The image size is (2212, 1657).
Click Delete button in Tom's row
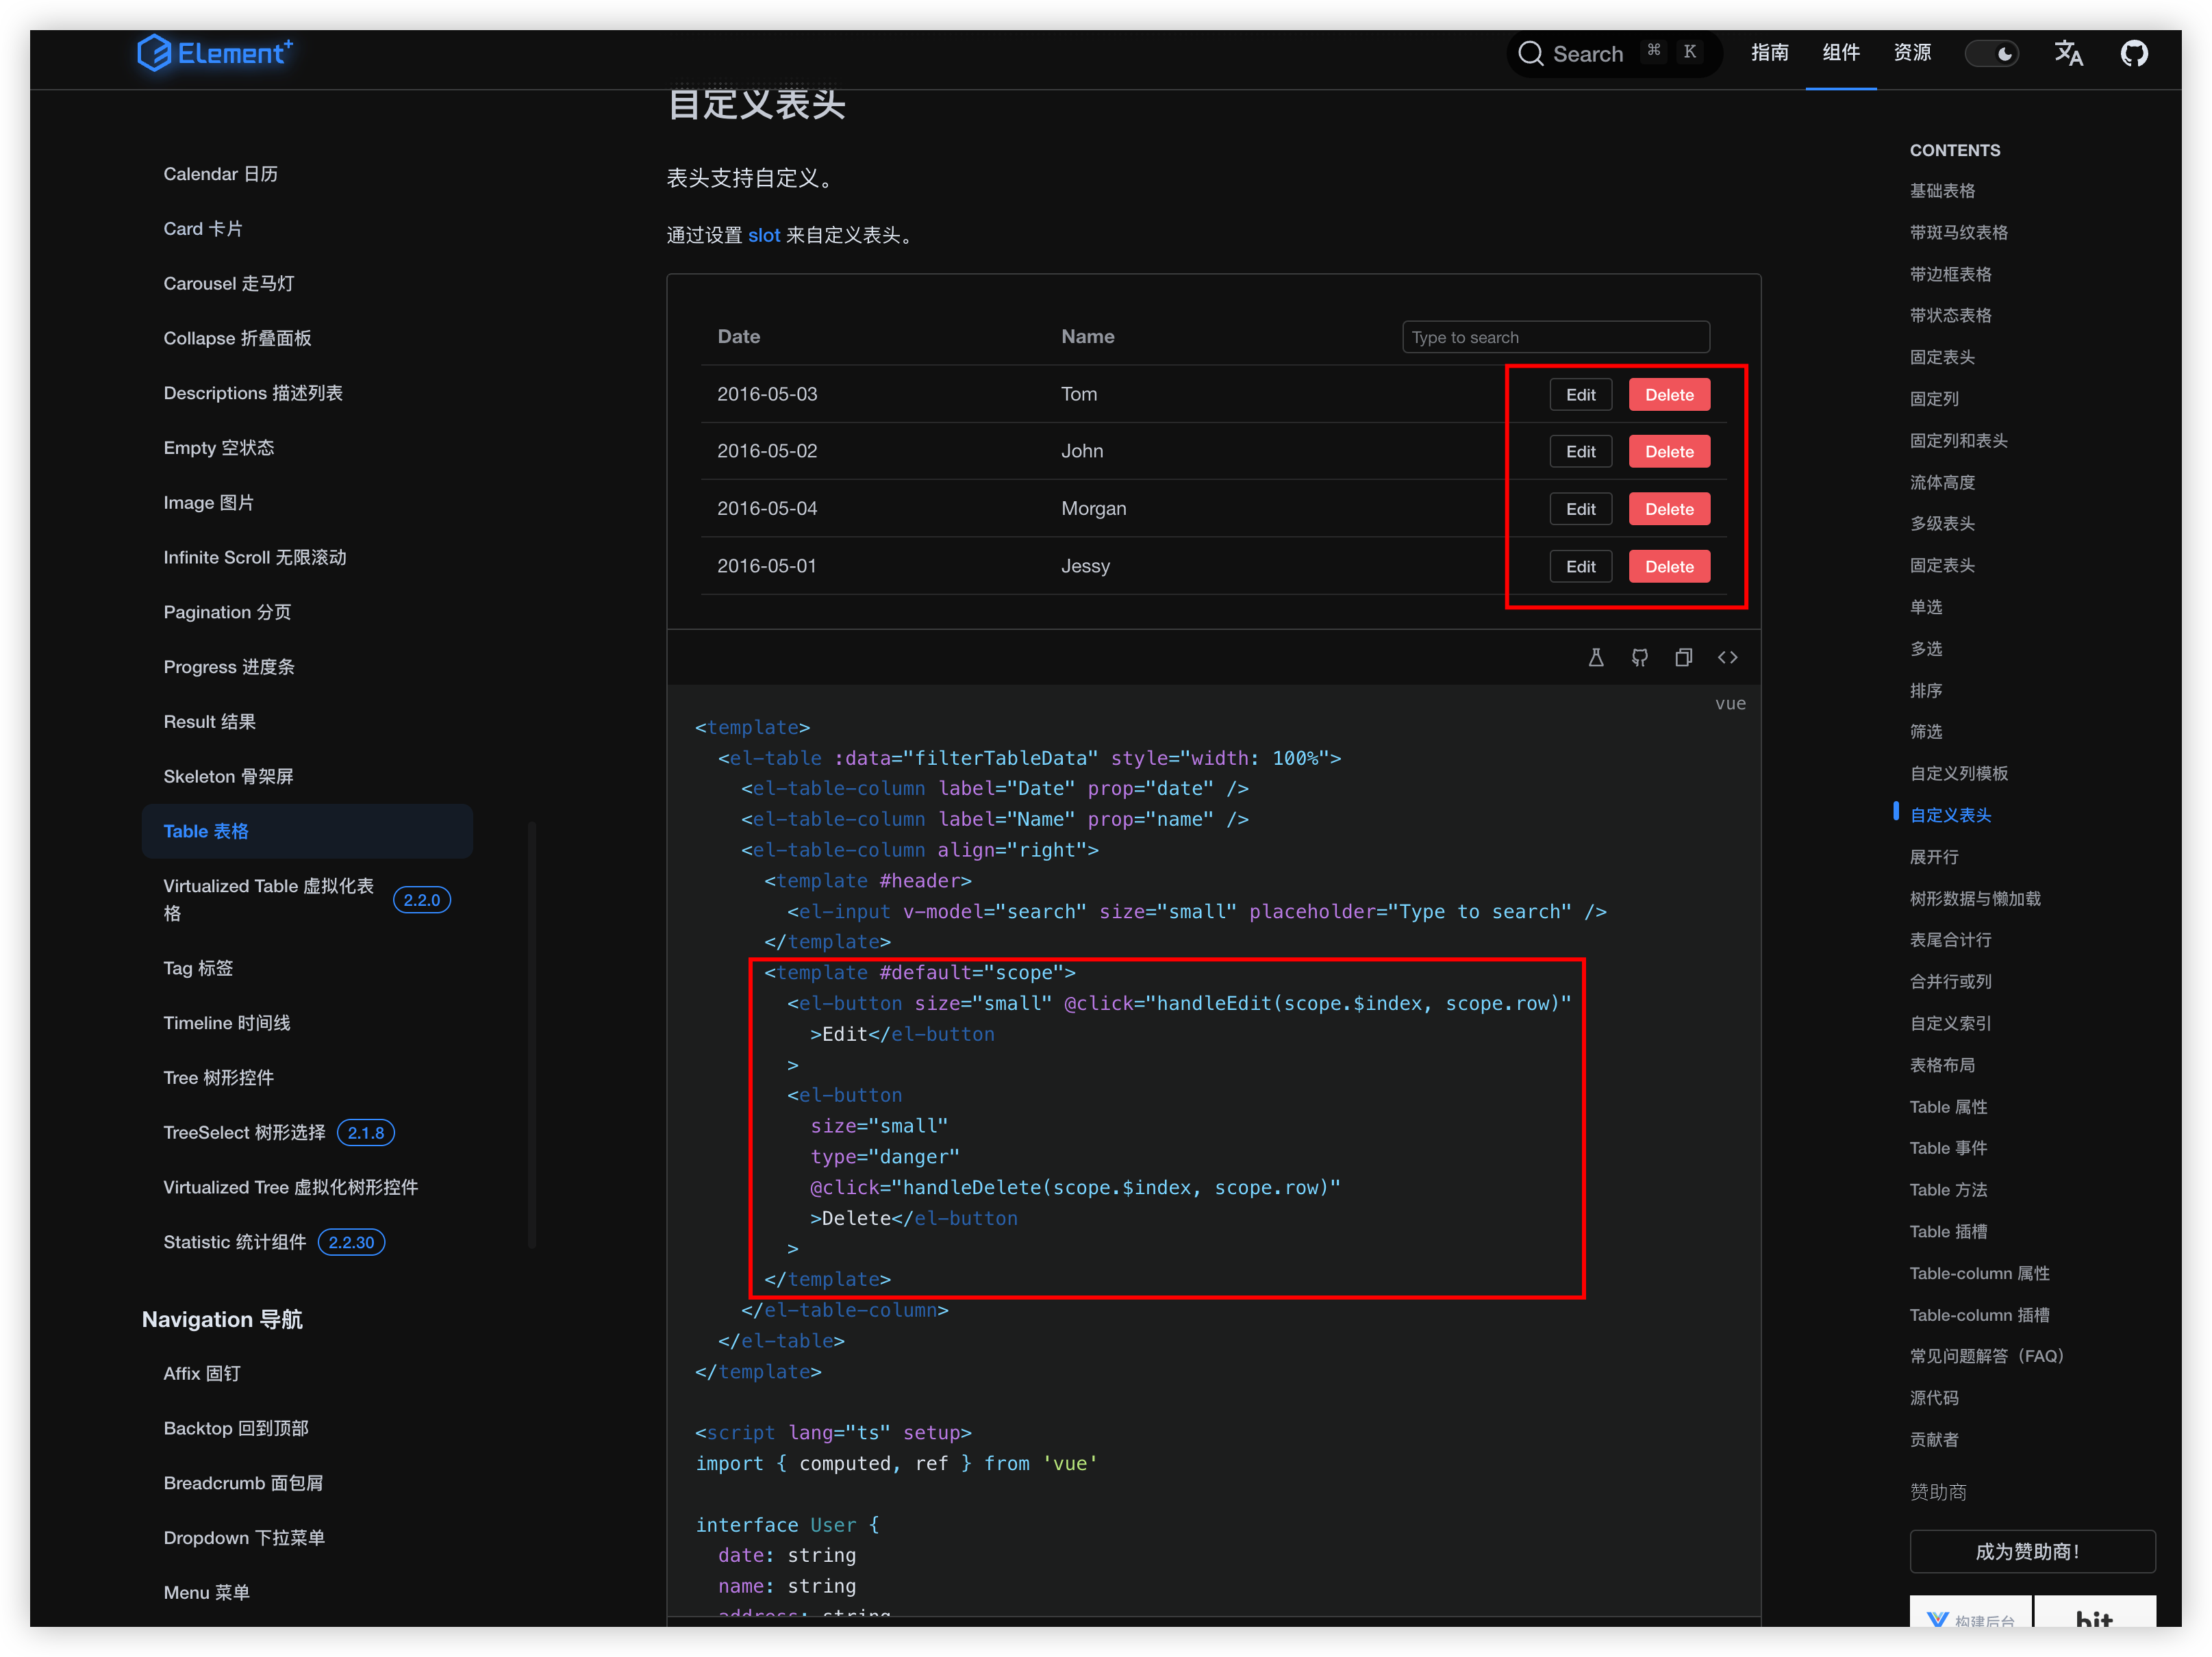point(1669,395)
